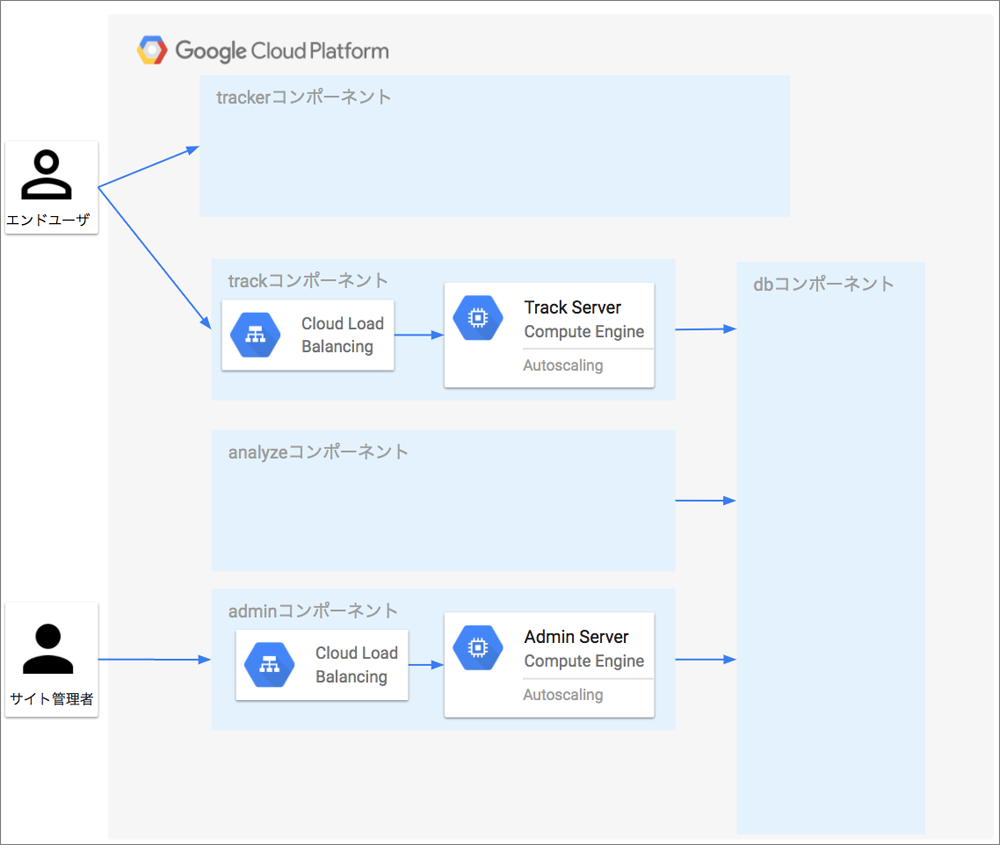
Task: Click Compute Engine icon for Track Server
Action: point(478,318)
